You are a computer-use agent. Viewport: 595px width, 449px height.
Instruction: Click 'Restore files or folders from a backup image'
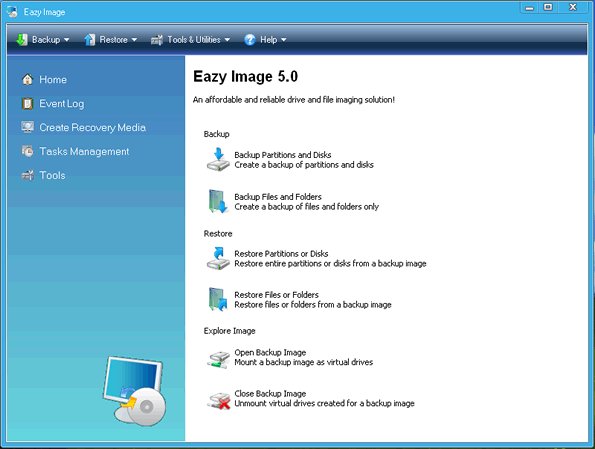[313, 304]
